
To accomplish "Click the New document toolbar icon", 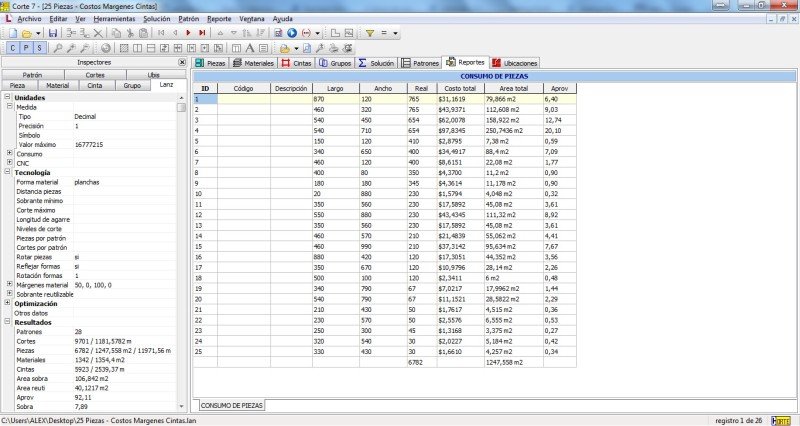I will point(10,33).
